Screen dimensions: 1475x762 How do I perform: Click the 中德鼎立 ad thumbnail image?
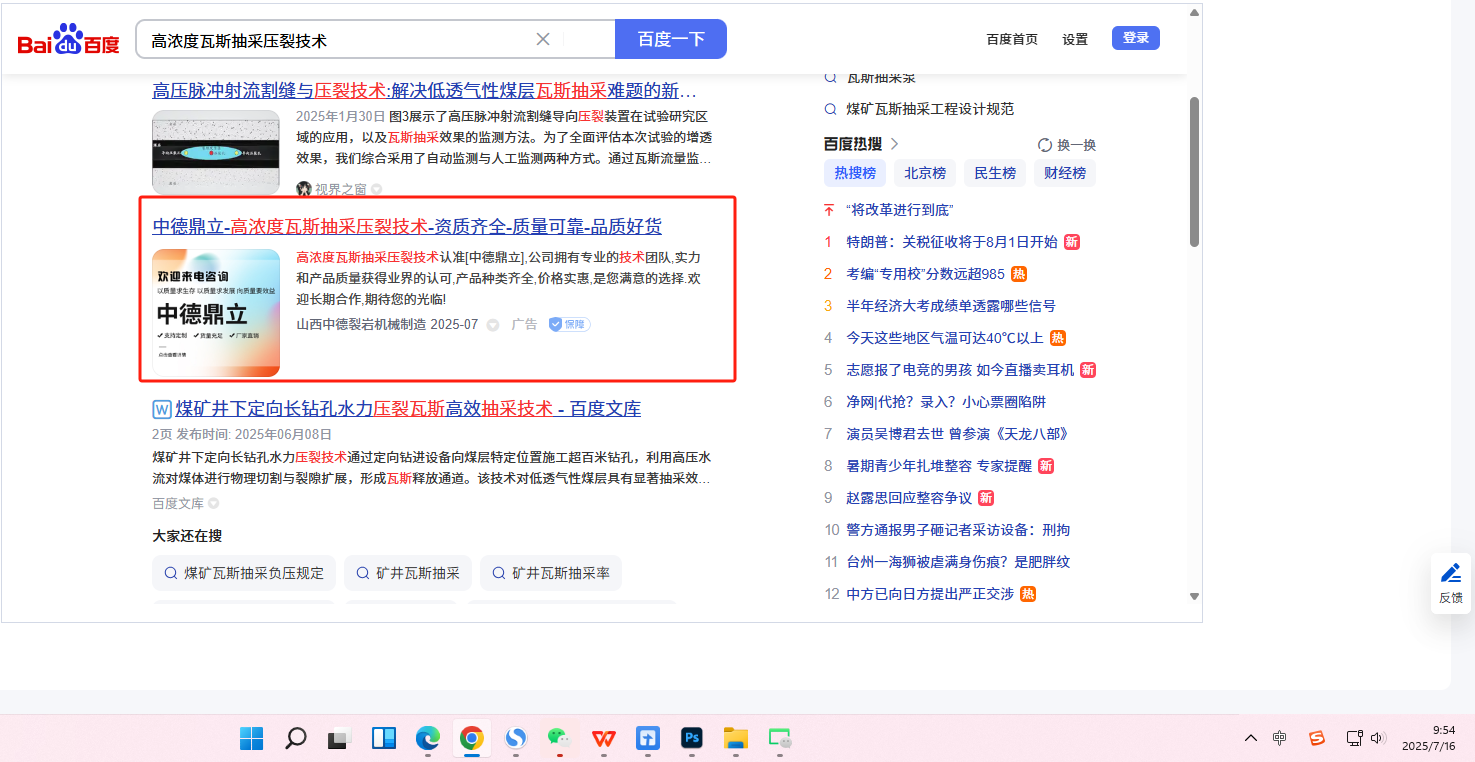point(216,312)
